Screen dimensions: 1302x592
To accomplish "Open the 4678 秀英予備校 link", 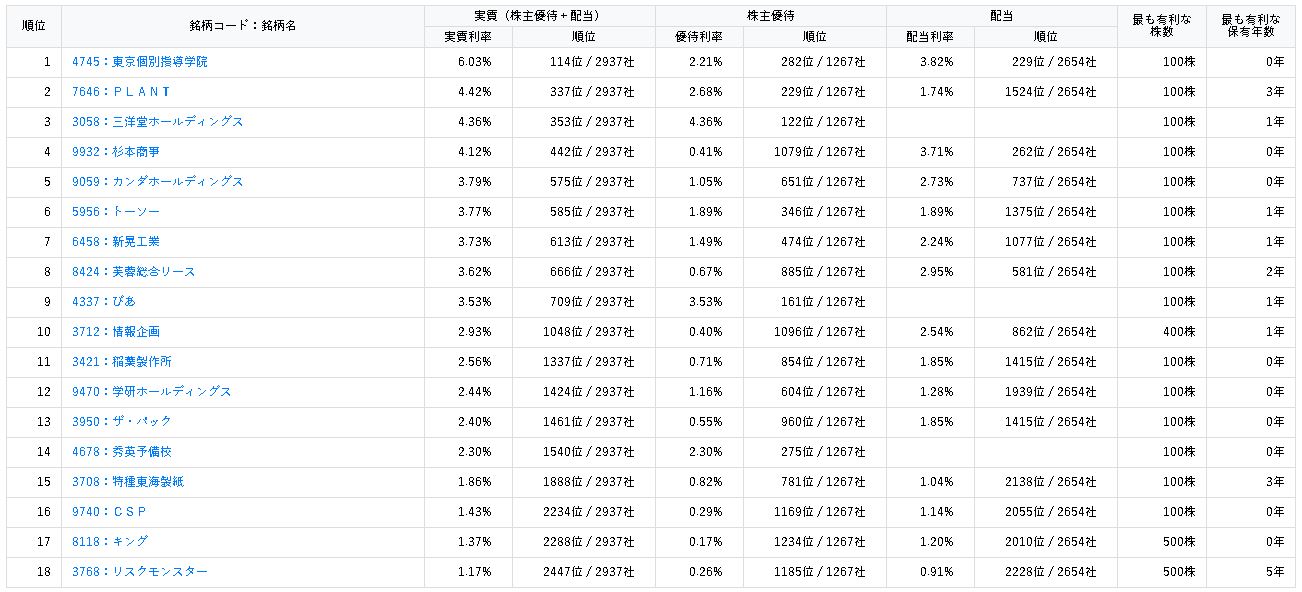I will [x=122, y=452].
